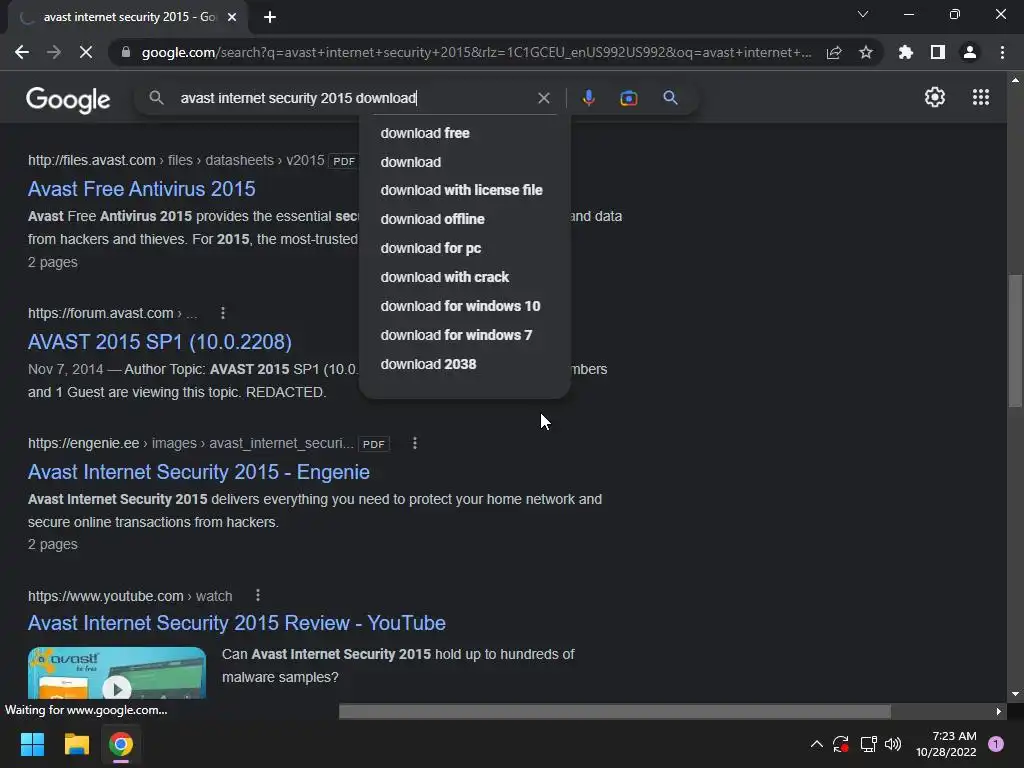Pick 'download for pc' suggestion

[x=464, y=248]
